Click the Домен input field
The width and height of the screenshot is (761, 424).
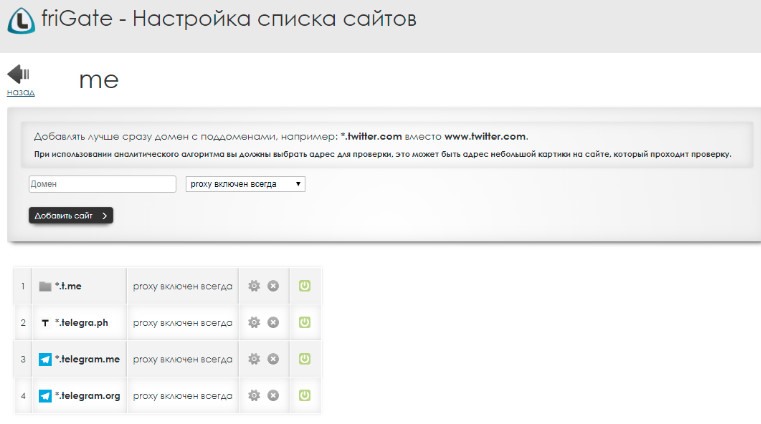[102, 184]
